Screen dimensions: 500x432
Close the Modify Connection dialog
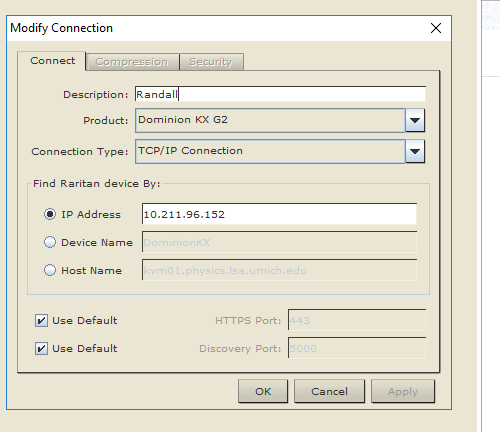tap(436, 28)
